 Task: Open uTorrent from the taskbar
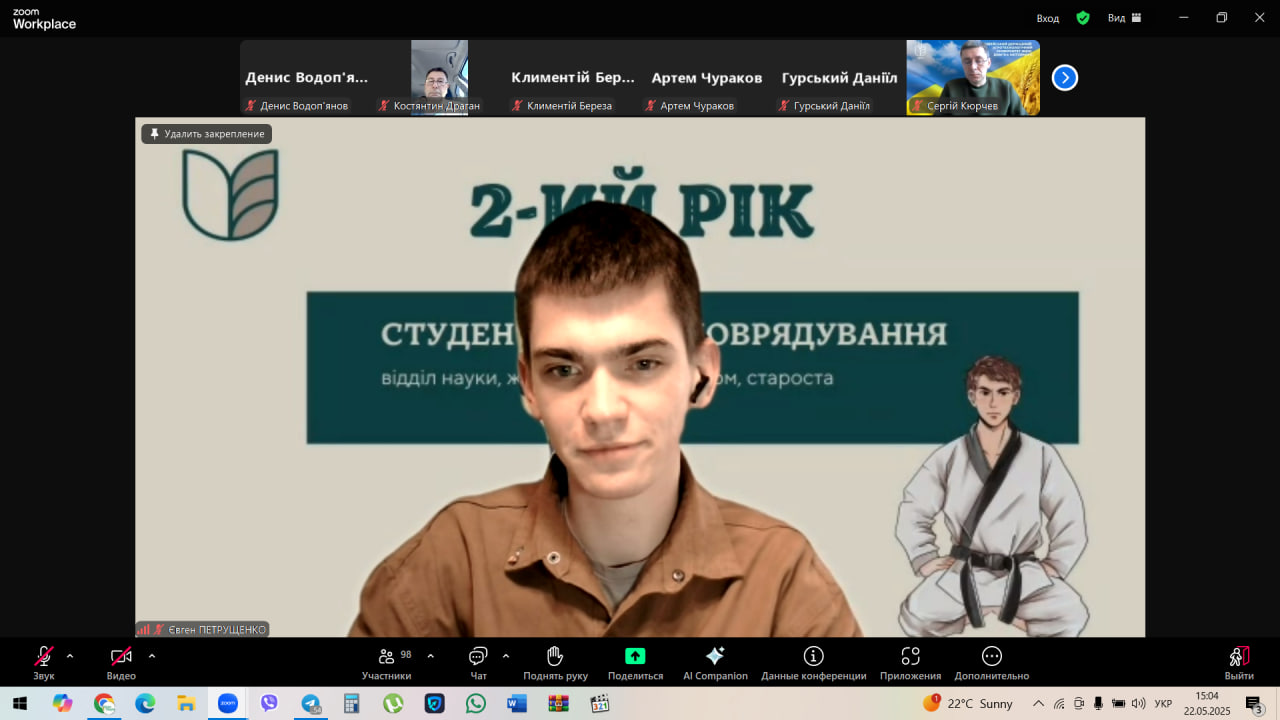coord(393,703)
